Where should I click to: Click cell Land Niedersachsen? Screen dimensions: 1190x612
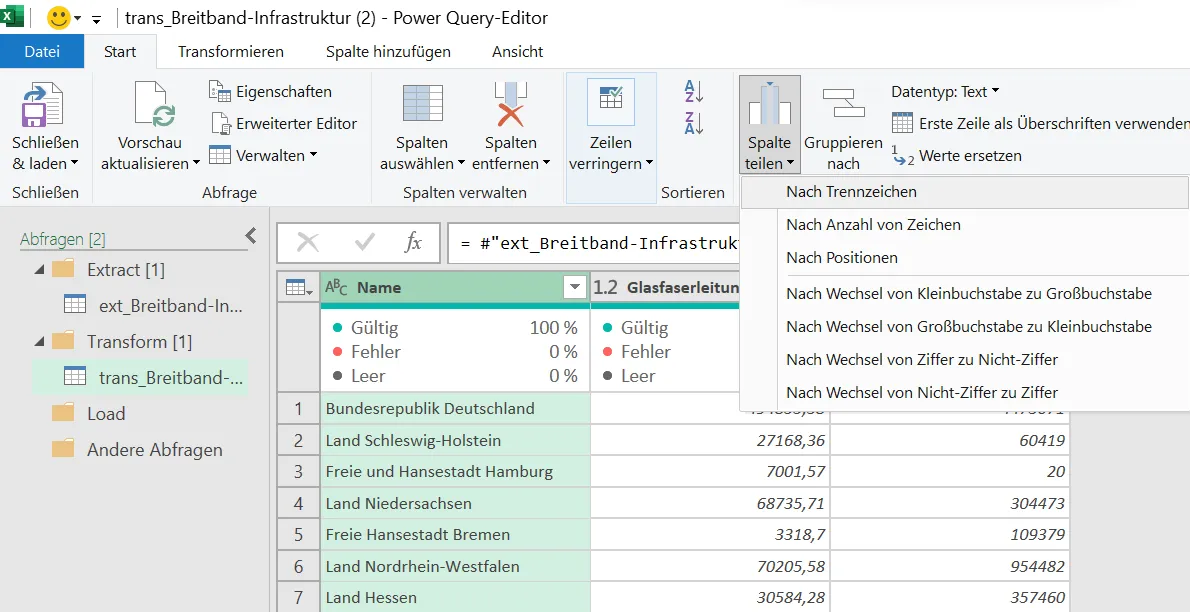coord(455,503)
